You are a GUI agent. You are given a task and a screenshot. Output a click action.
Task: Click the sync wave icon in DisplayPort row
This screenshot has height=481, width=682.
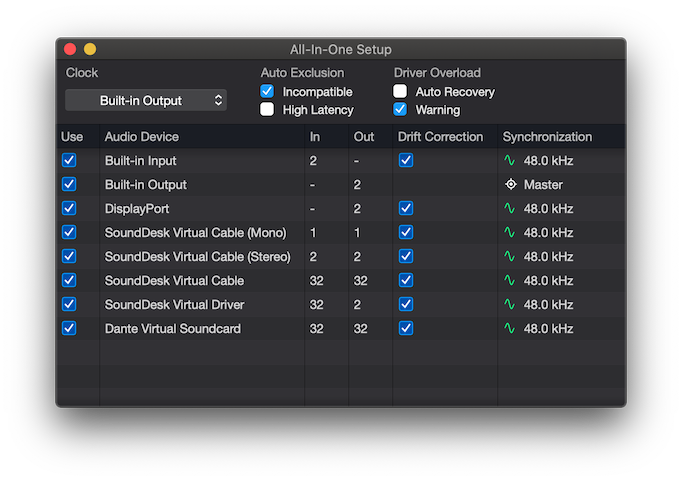coord(509,209)
